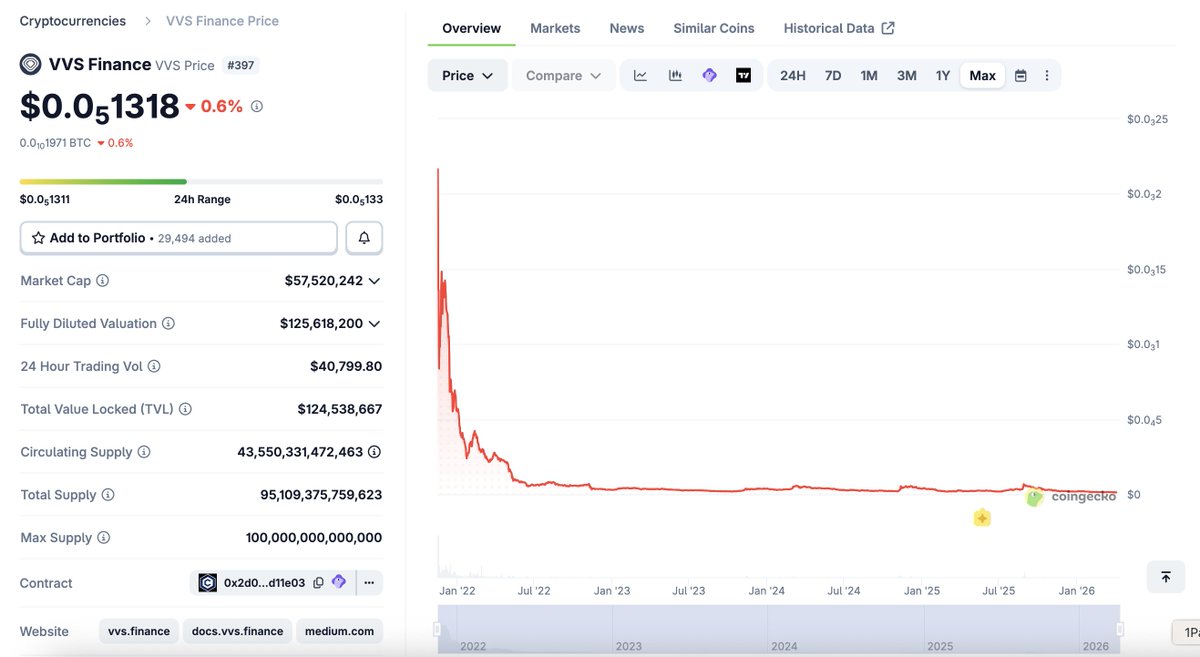The width and height of the screenshot is (1200, 657).
Task: Open the Overview tab
Action: click(472, 28)
